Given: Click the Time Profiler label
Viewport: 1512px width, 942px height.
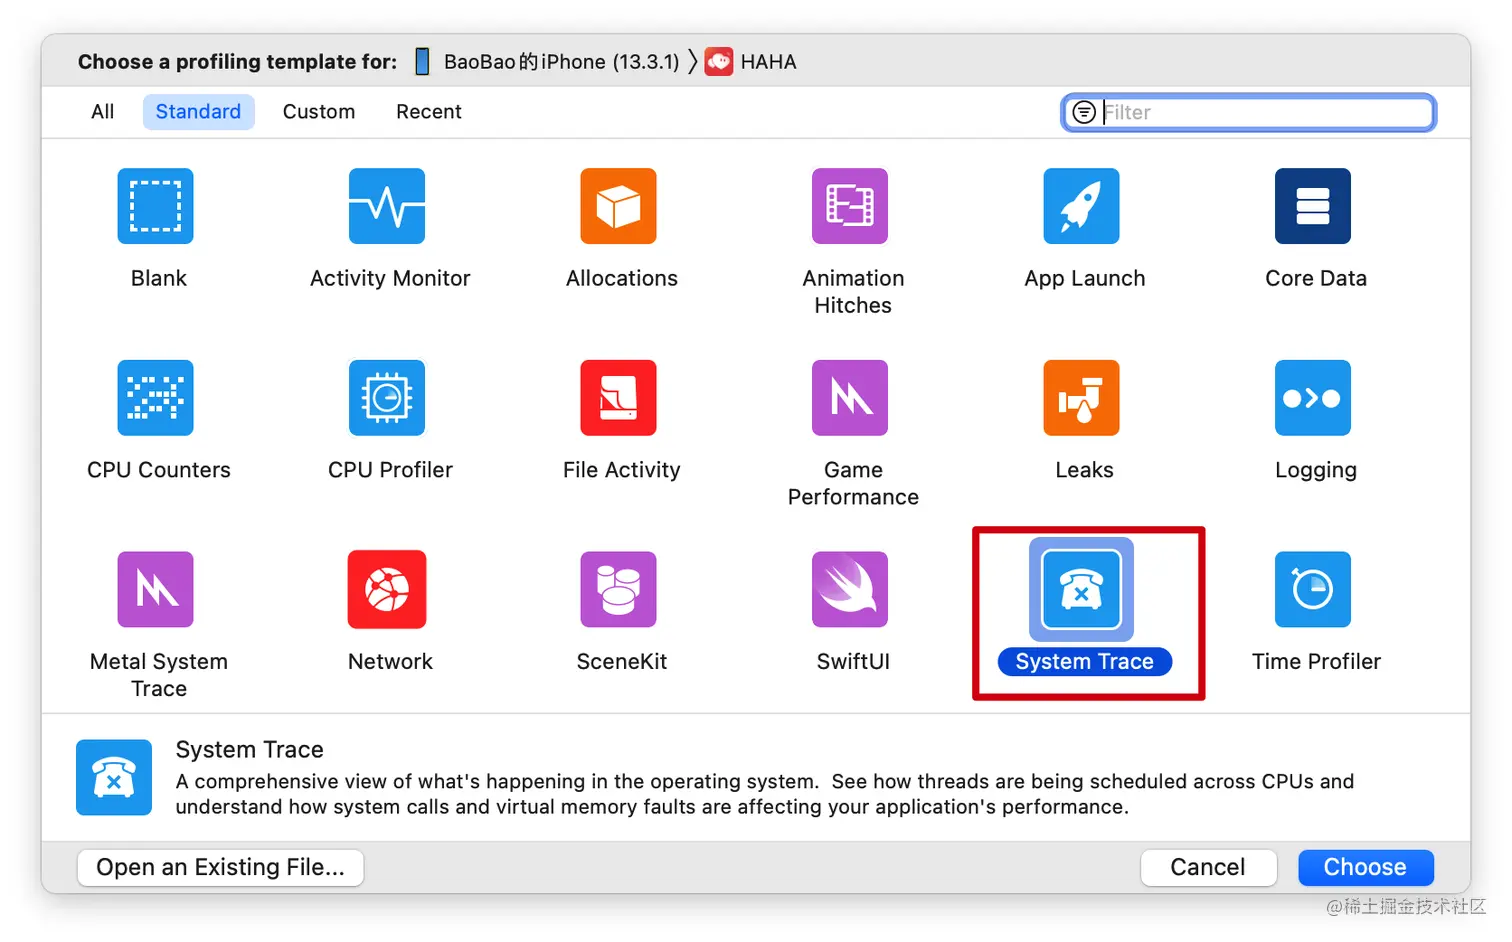Looking at the screenshot, I should click(x=1316, y=661).
